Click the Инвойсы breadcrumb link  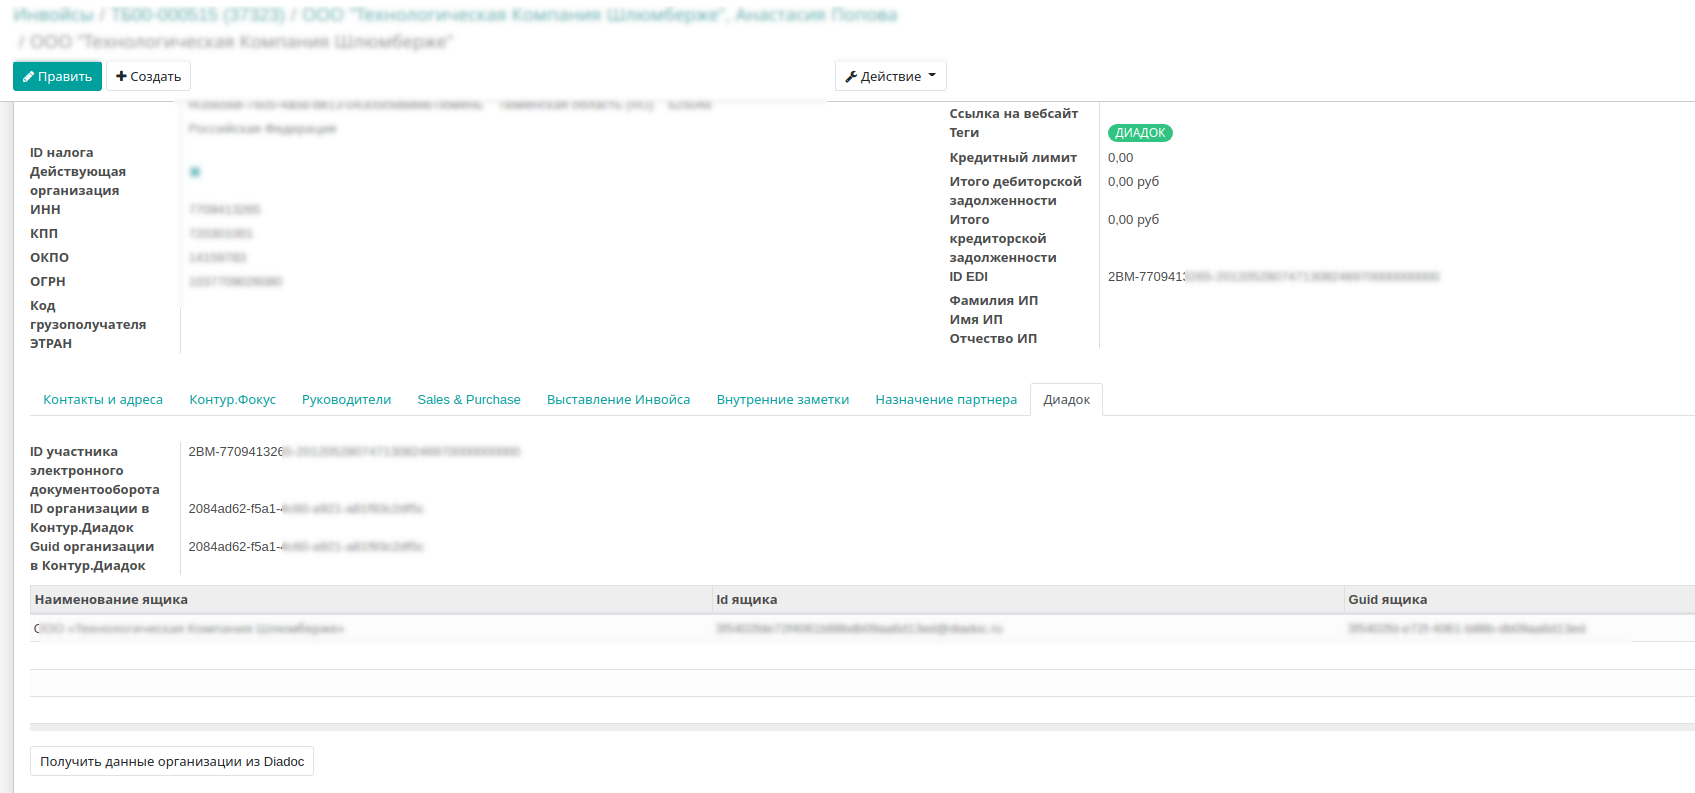pos(53,15)
